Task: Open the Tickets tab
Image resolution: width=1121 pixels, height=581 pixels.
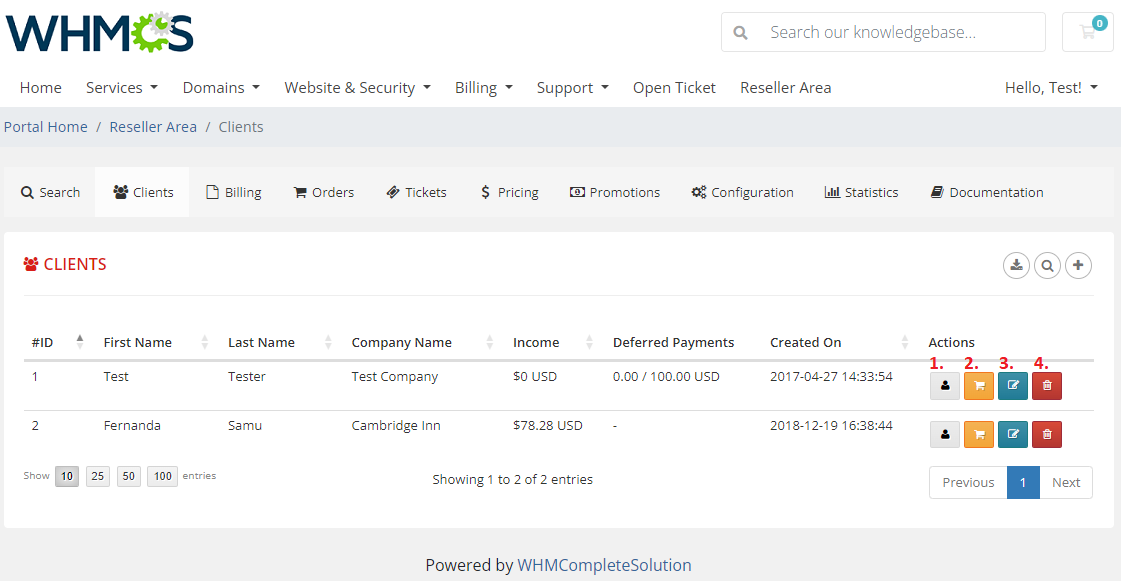Action: click(x=416, y=192)
